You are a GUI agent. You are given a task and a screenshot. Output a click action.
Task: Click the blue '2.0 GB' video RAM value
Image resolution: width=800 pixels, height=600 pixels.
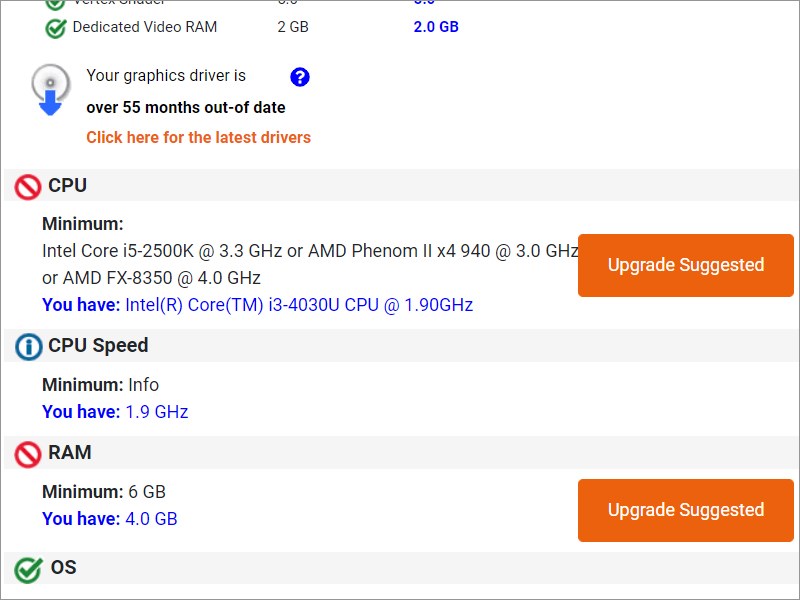436,27
